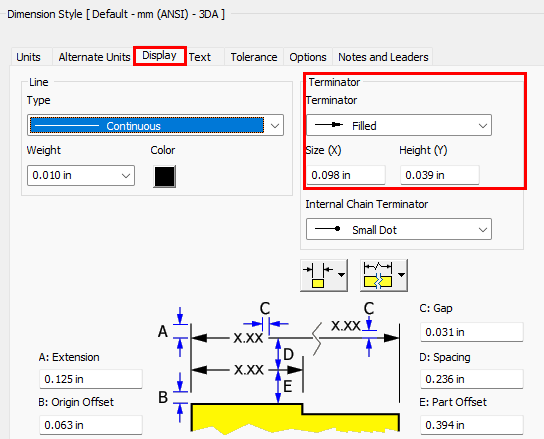Click the Size (X) 0.098 in field
Viewport: 544px width, 439px height.
tap(346, 175)
